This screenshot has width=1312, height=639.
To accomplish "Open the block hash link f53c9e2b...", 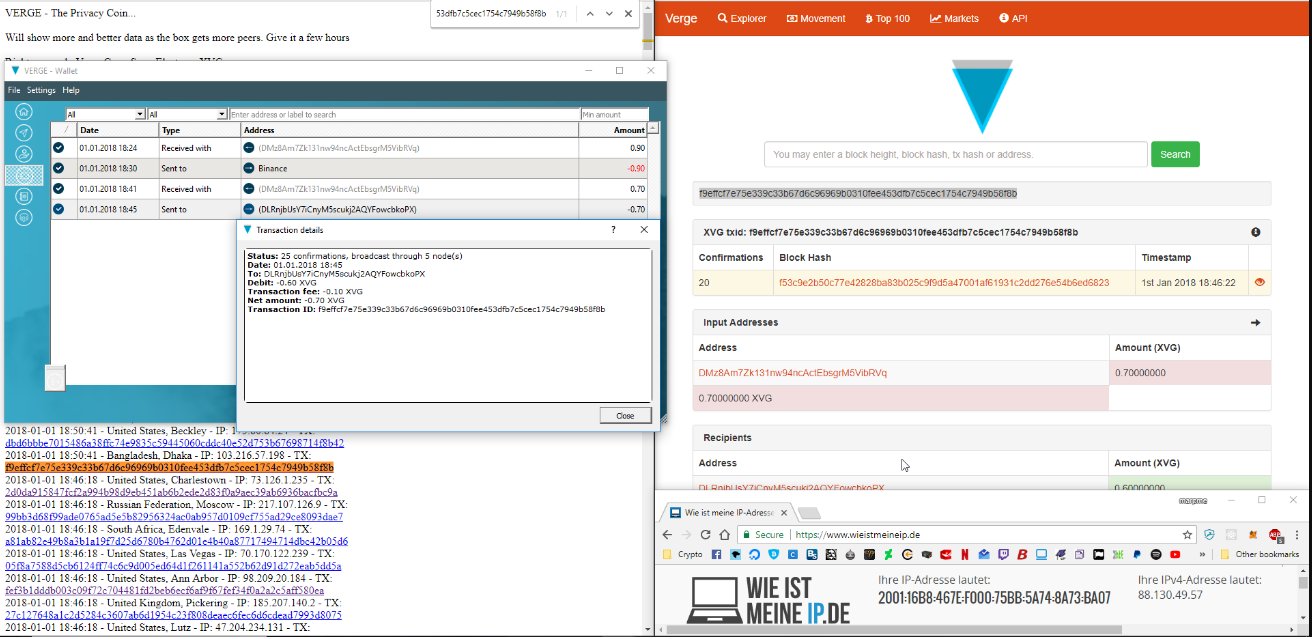I will point(945,283).
